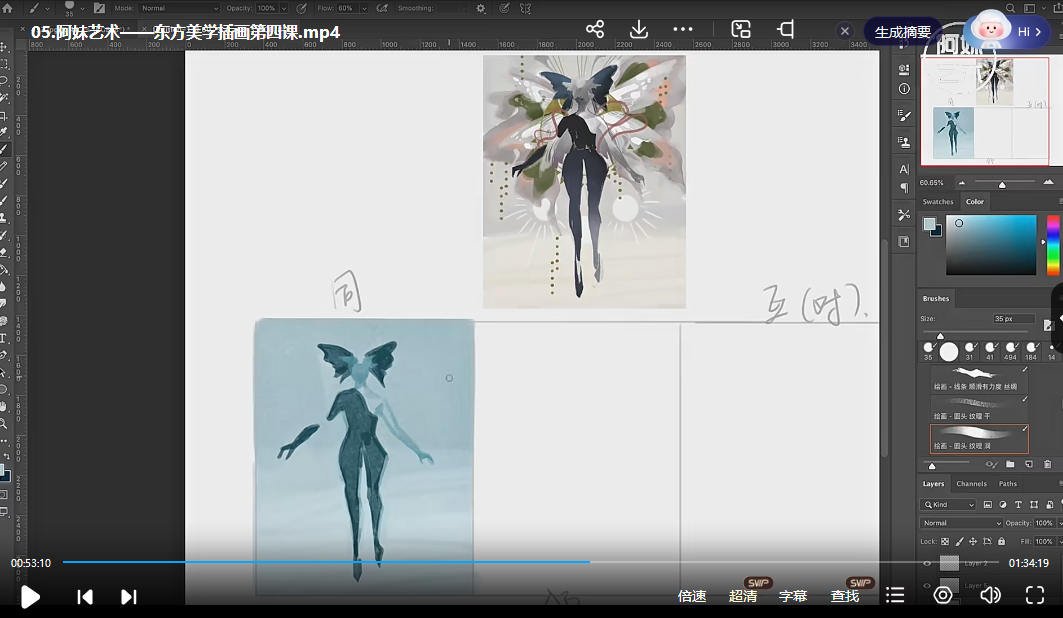1063x618 pixels.
Task: Open the Kind filter dropdown in Layers panel
Action: click(x=949, y=505)
